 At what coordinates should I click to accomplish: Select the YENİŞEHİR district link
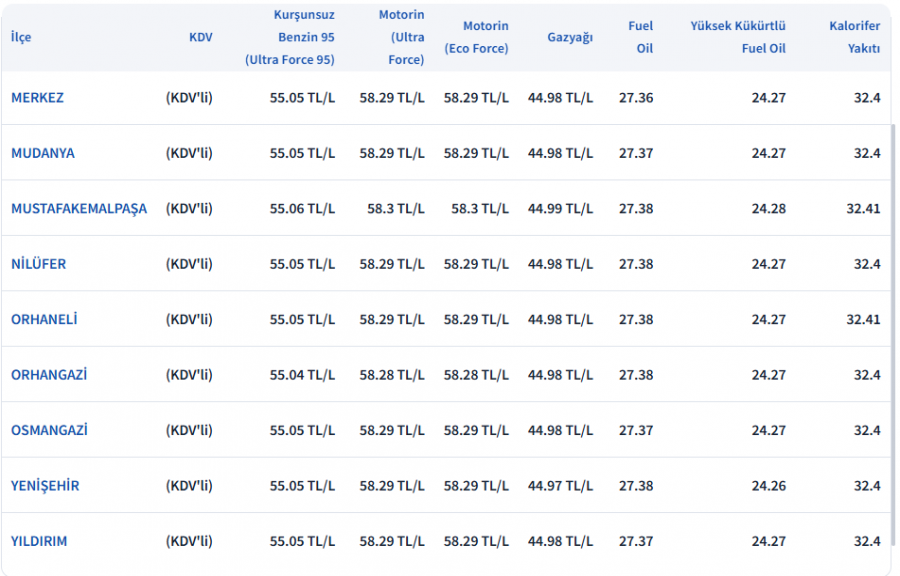coord(45,486)
